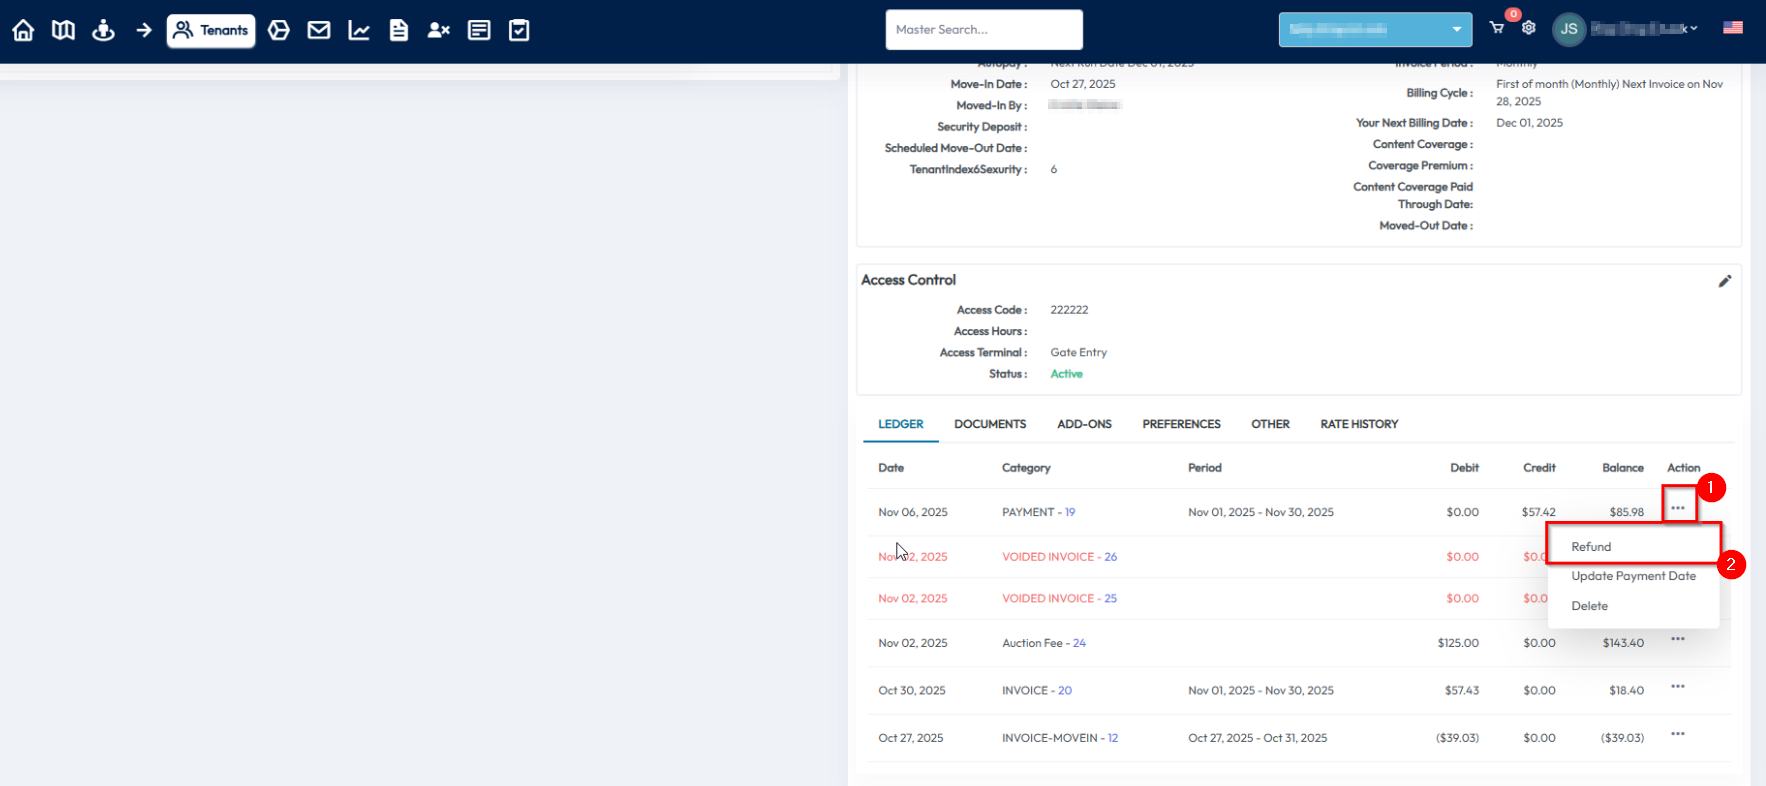Click the envelope messages icon

(319, 30)
